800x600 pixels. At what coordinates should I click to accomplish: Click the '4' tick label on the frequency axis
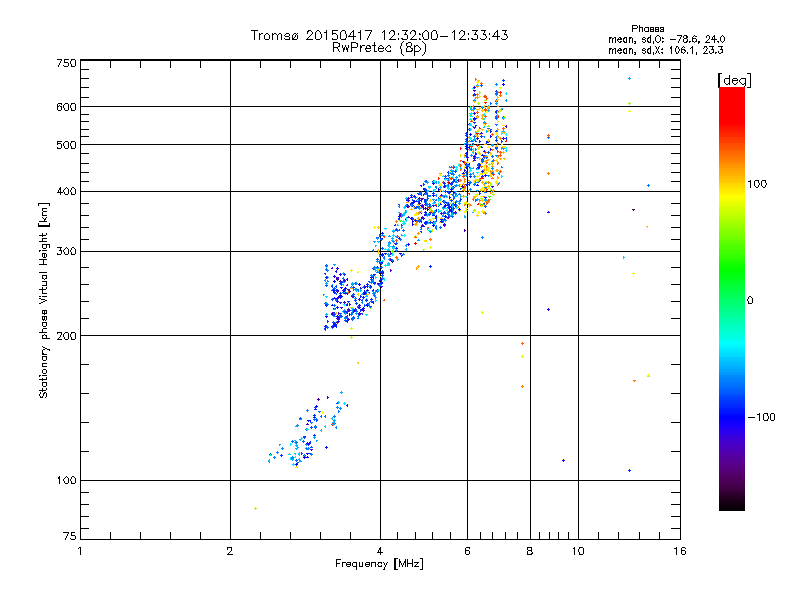[x=380, y=551]
